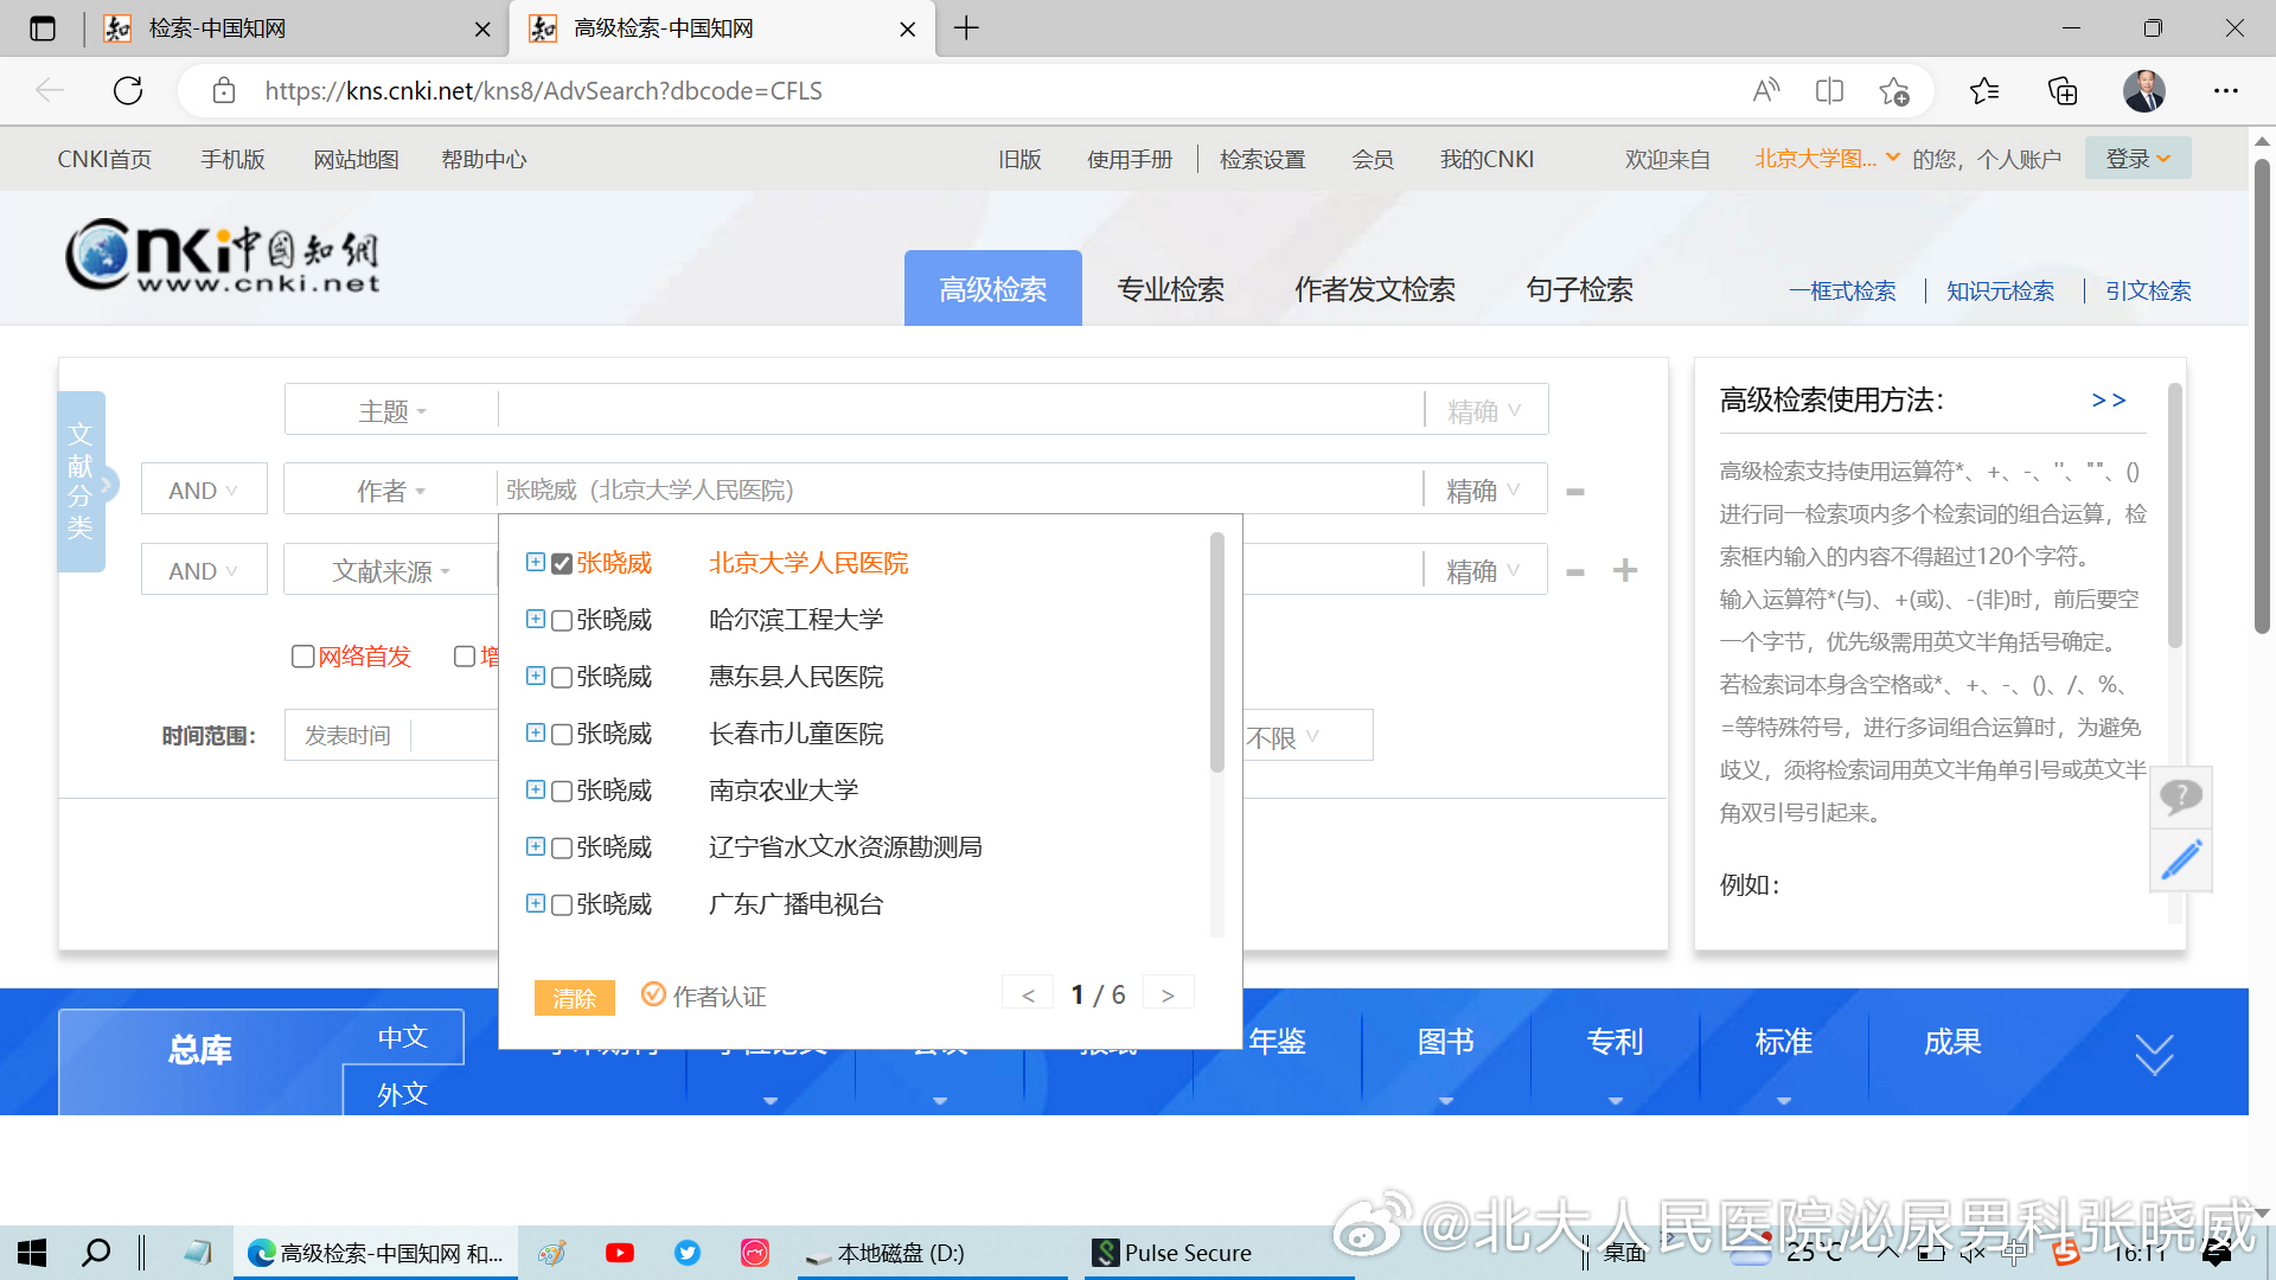Click the author input field 张晓威

[960, 490]
